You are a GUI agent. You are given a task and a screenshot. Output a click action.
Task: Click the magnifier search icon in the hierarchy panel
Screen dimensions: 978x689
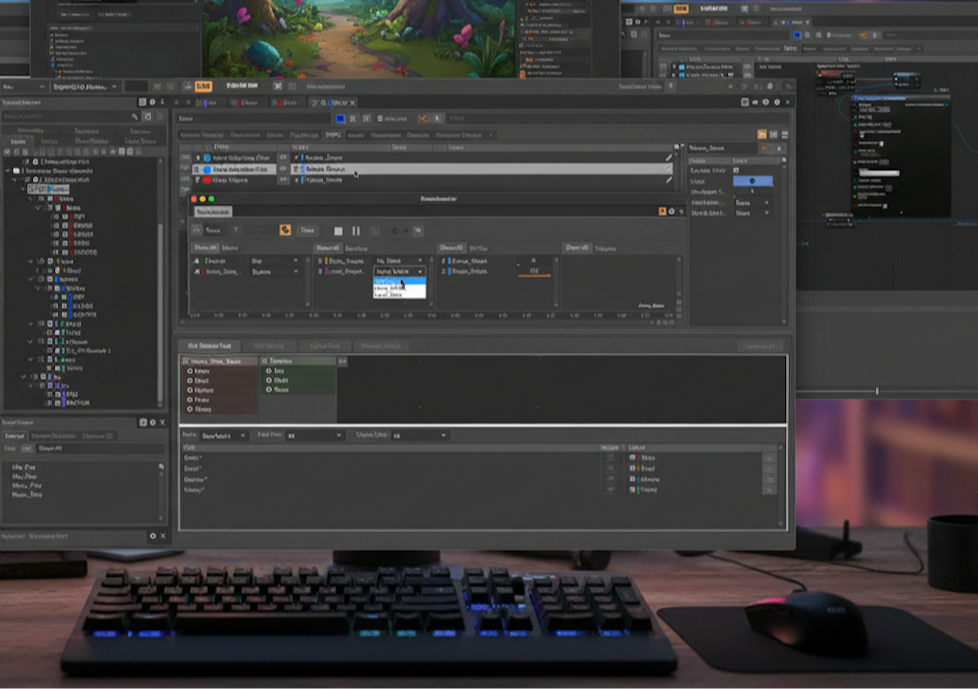[136, 116]
